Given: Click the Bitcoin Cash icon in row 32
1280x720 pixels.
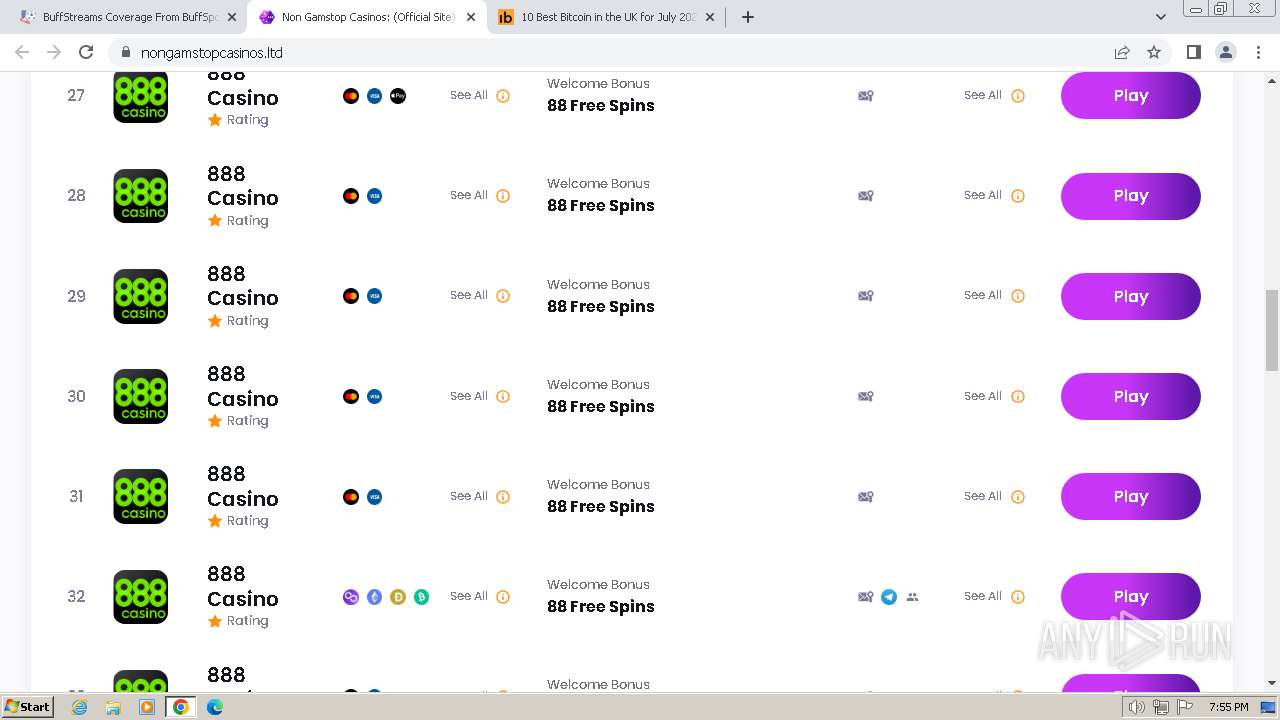Looking at the screenshot, I should click(422, 597).
